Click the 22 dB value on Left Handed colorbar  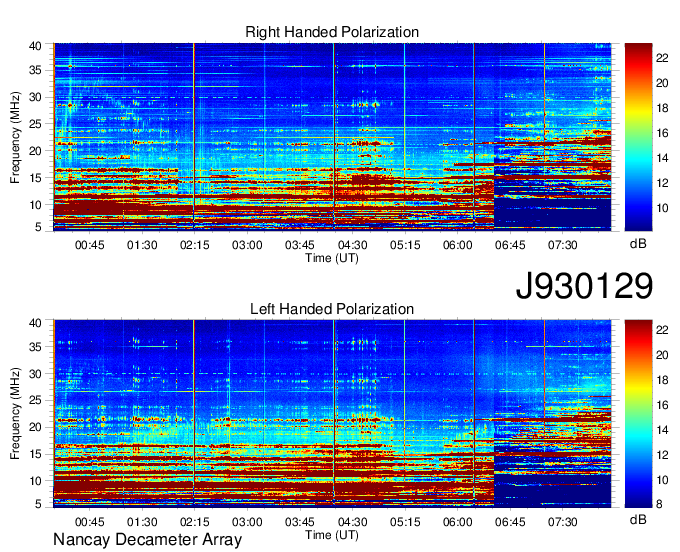click(x=662, y=330)
